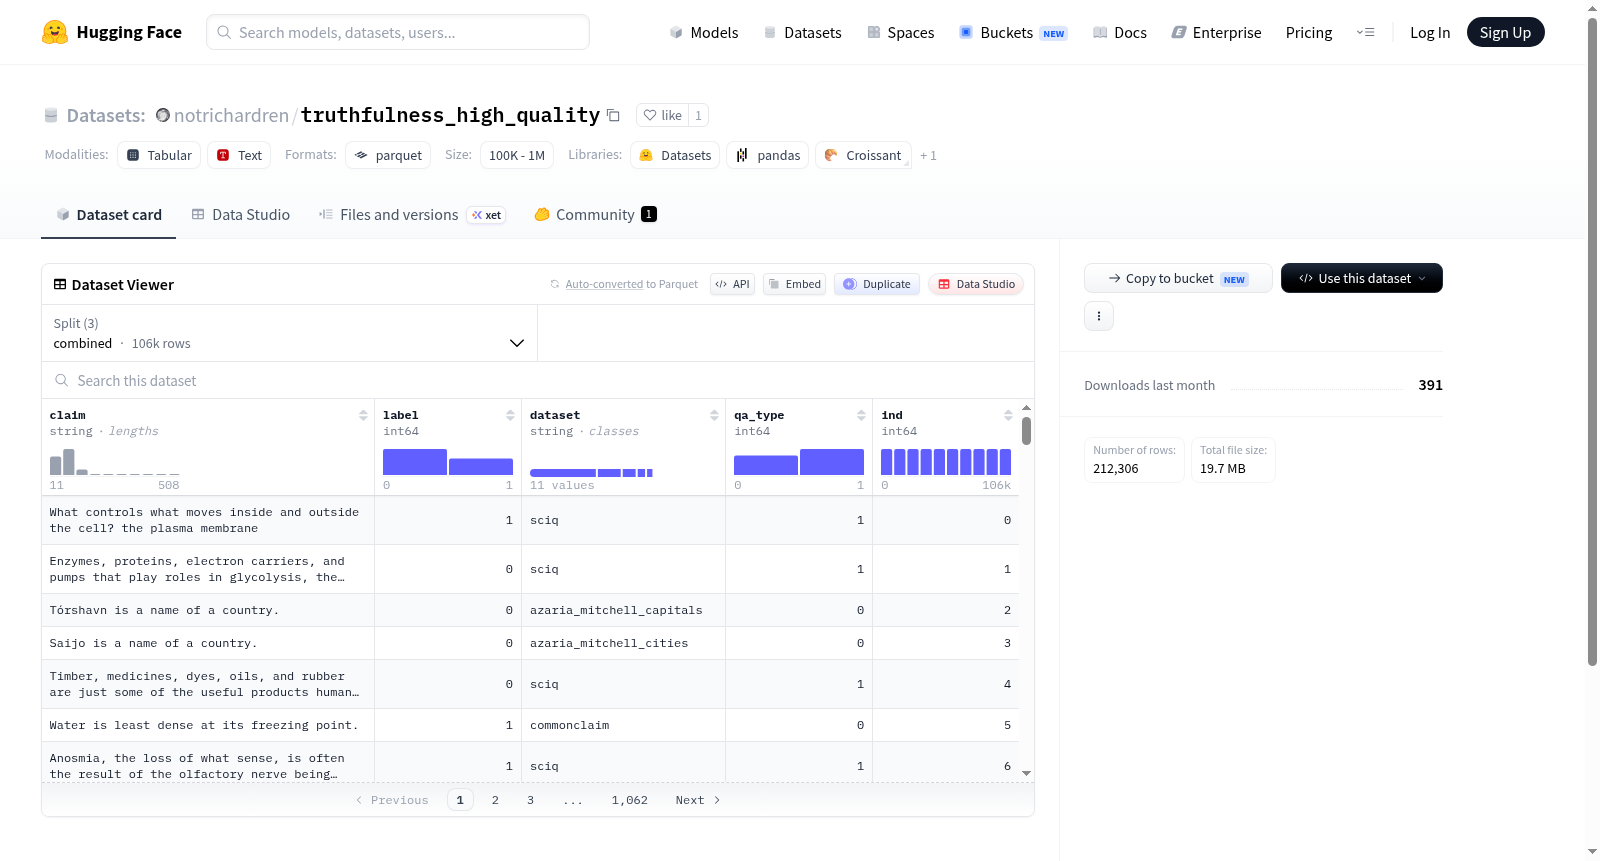Click the 'Saijo is a name of a country.' row
Image resolution: width=1600 pixels, height=861 pixels.
(x=530, y=643)
